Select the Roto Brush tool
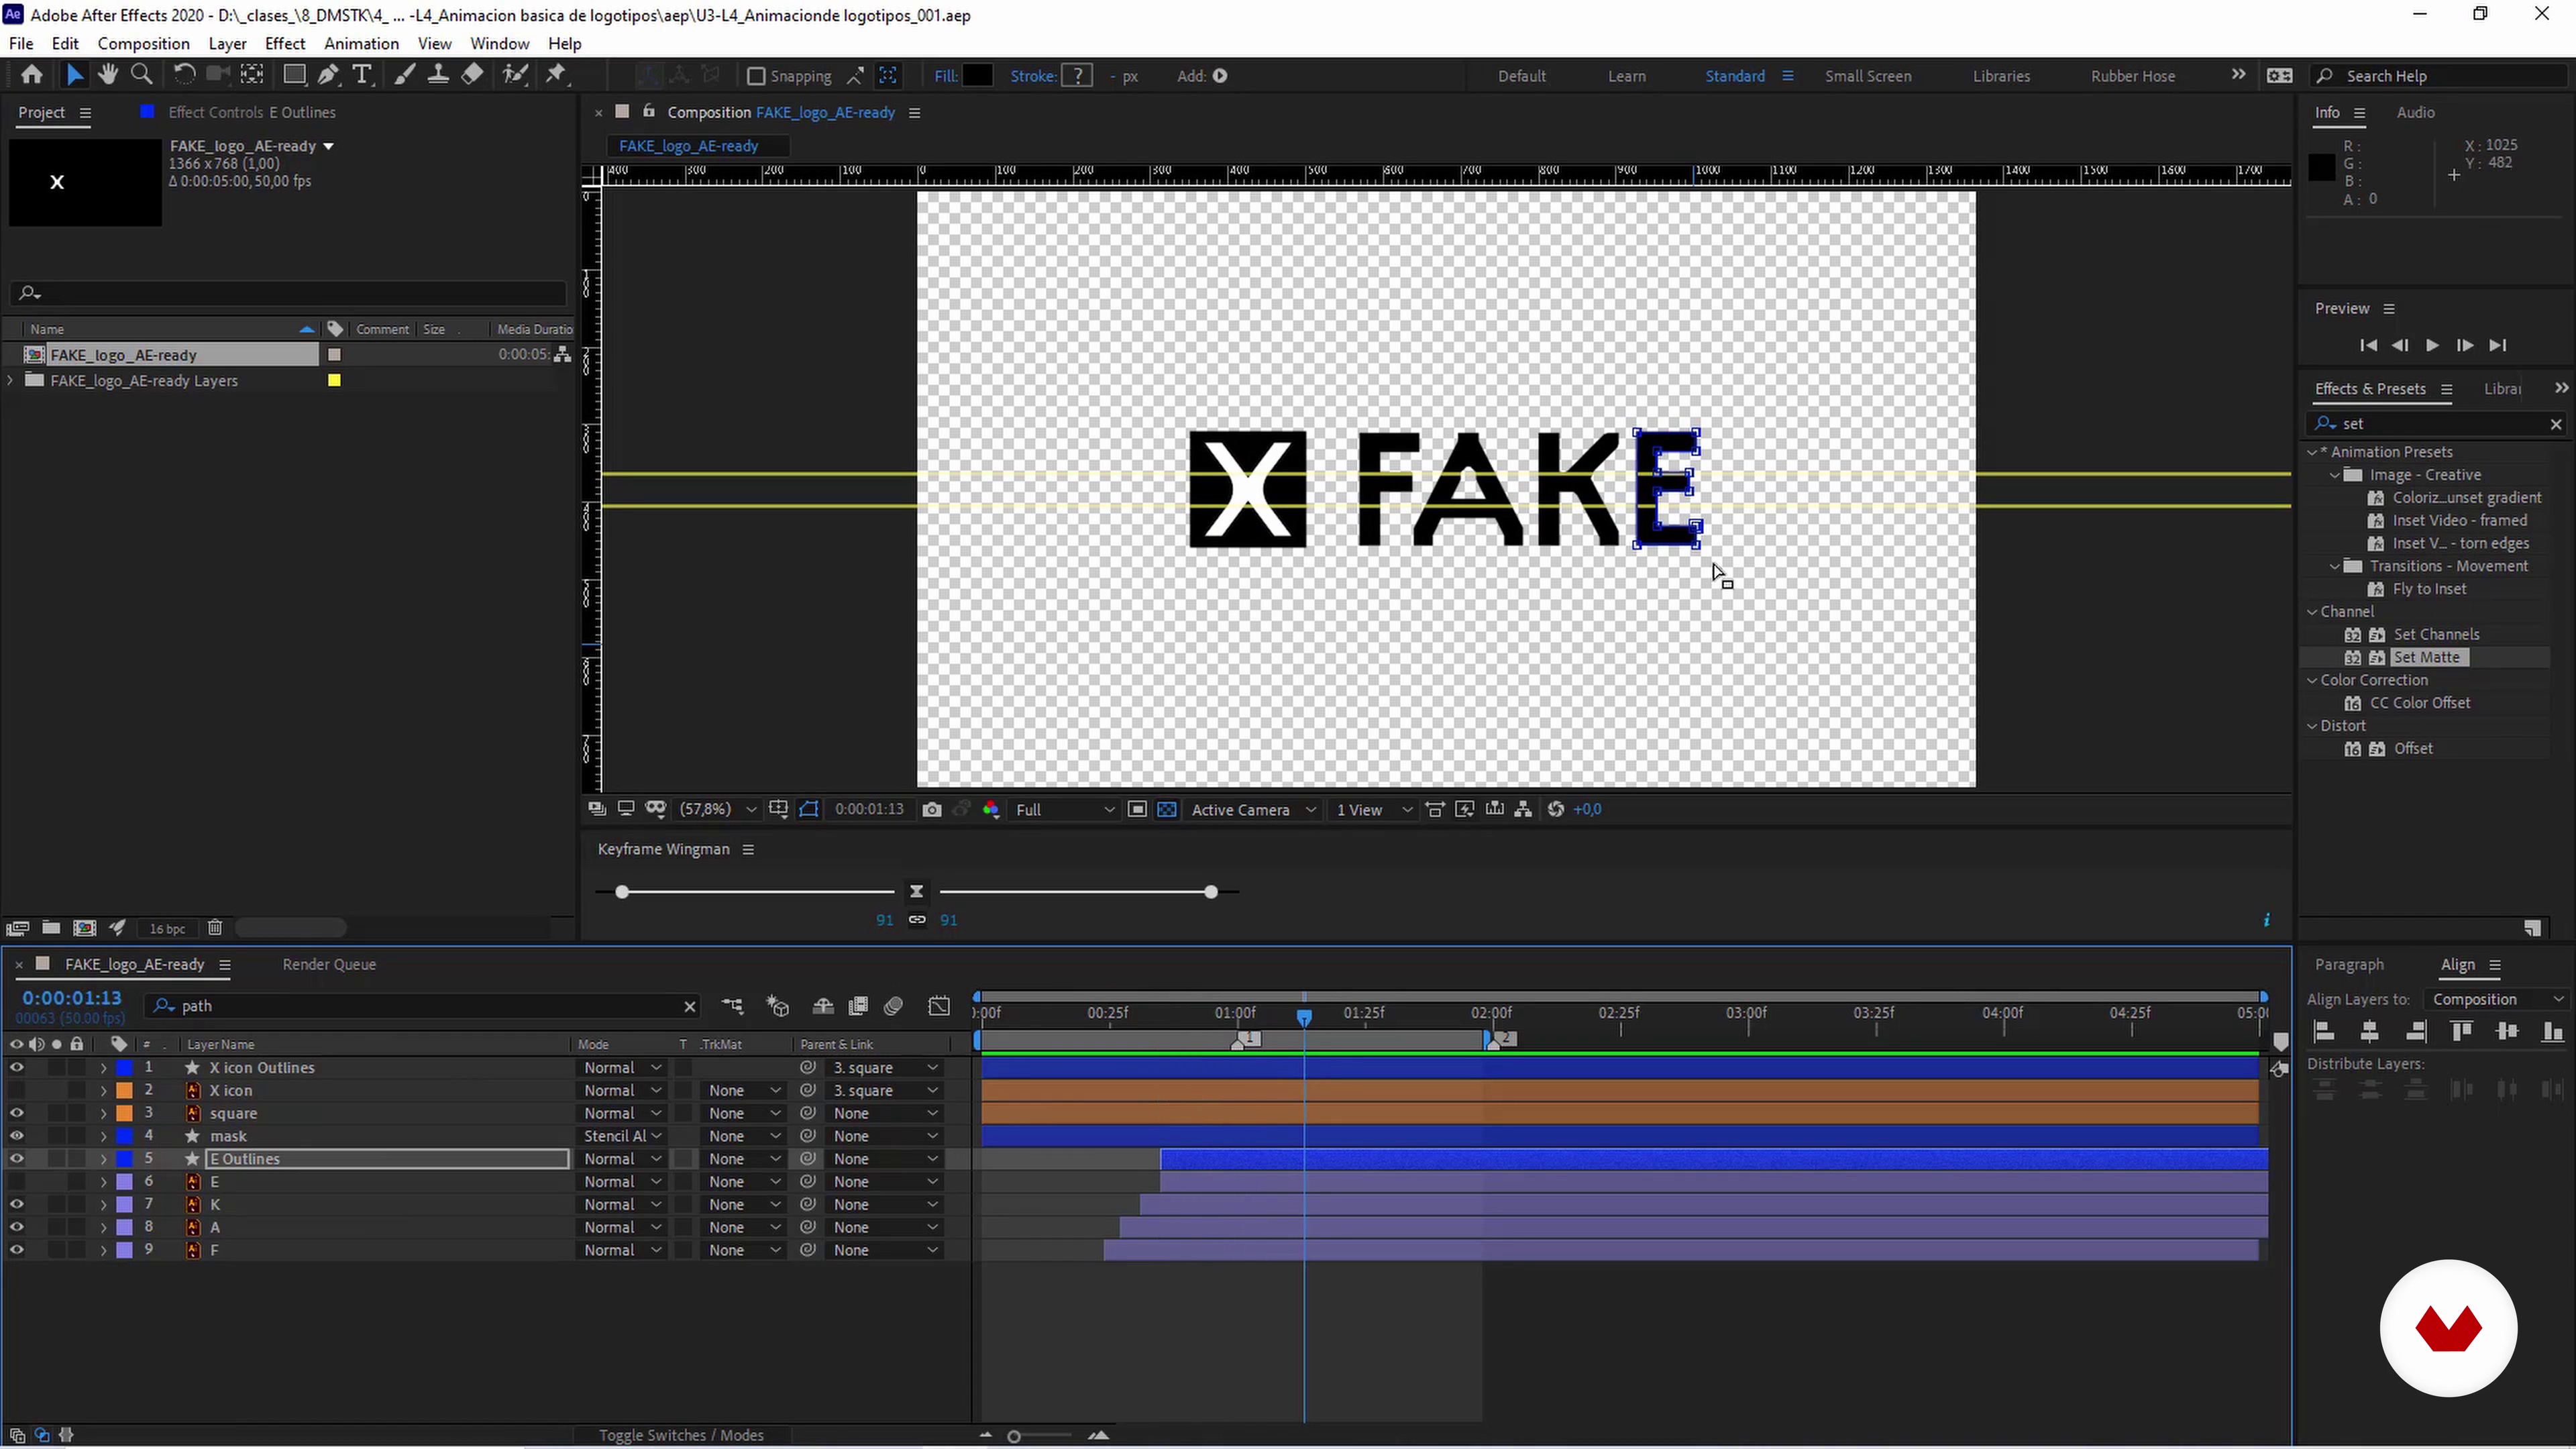2576x1449 pixels. coord(514,75)
